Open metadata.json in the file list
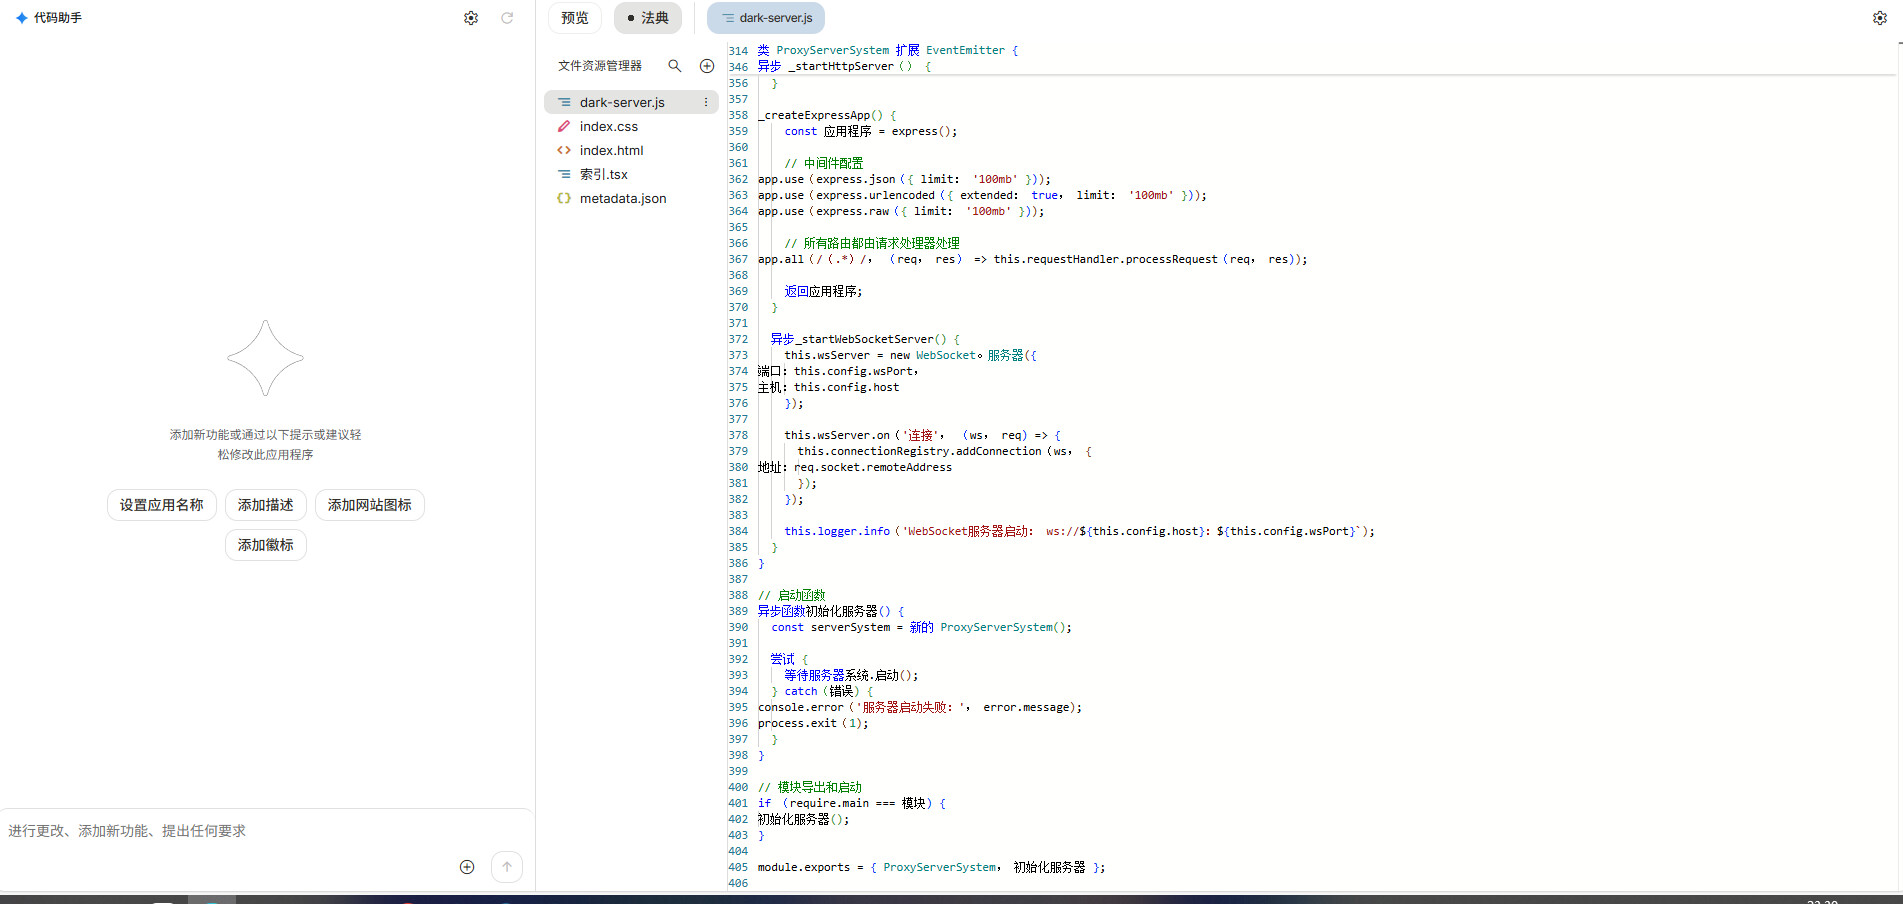This screenshot has height=904, width=1903. [x=622, y=198]
